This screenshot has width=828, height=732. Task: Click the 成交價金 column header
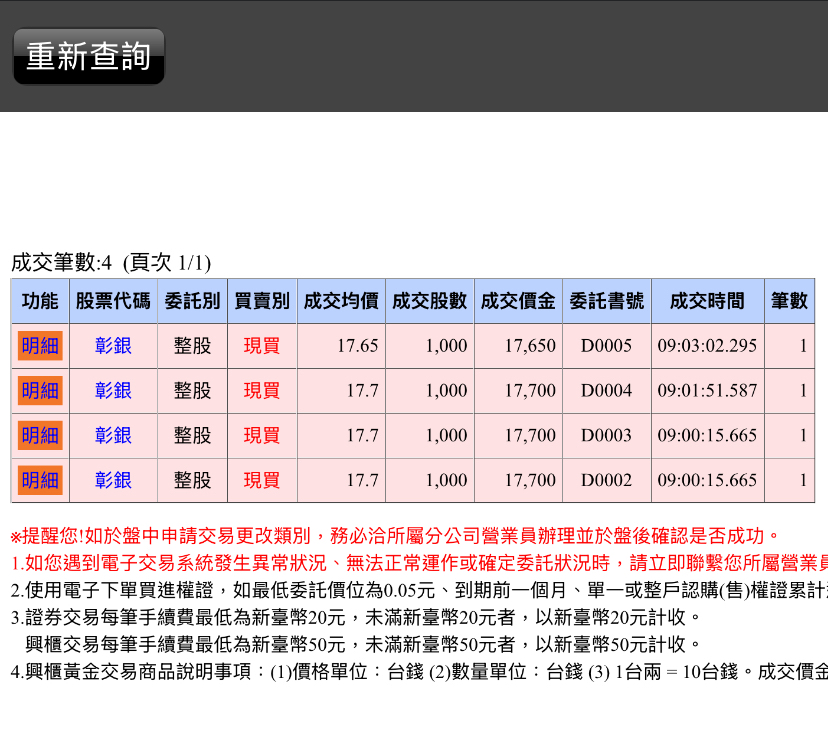[518, 301]
